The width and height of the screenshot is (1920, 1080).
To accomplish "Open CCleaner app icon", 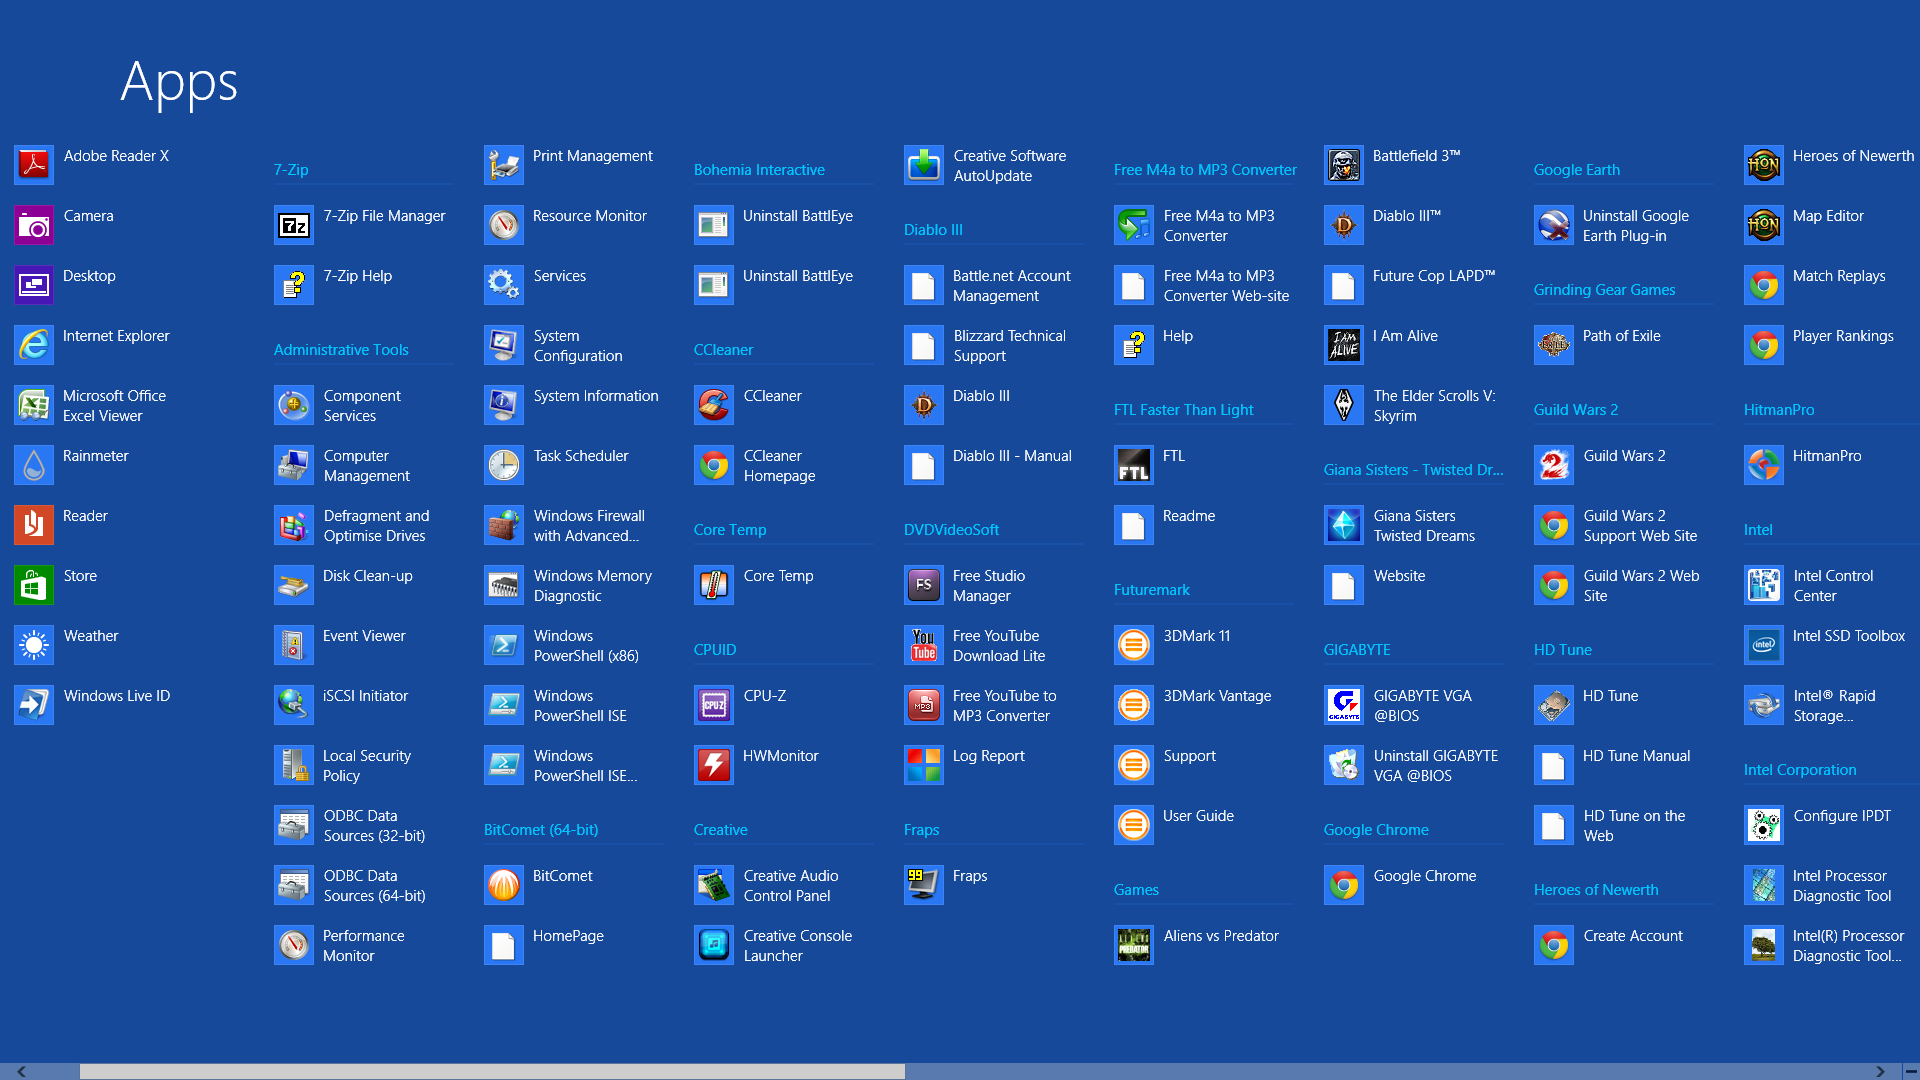I will pyautogui.click(x=714, y=405).
